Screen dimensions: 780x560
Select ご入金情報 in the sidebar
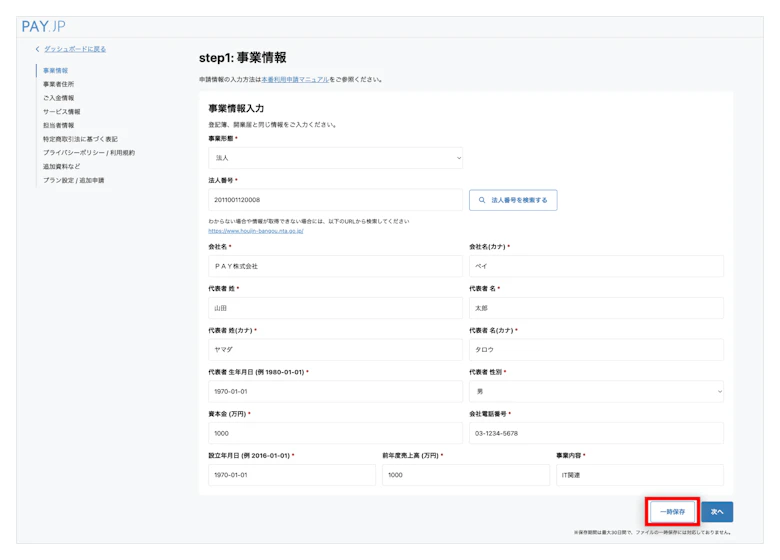click(x=58, y=98)
